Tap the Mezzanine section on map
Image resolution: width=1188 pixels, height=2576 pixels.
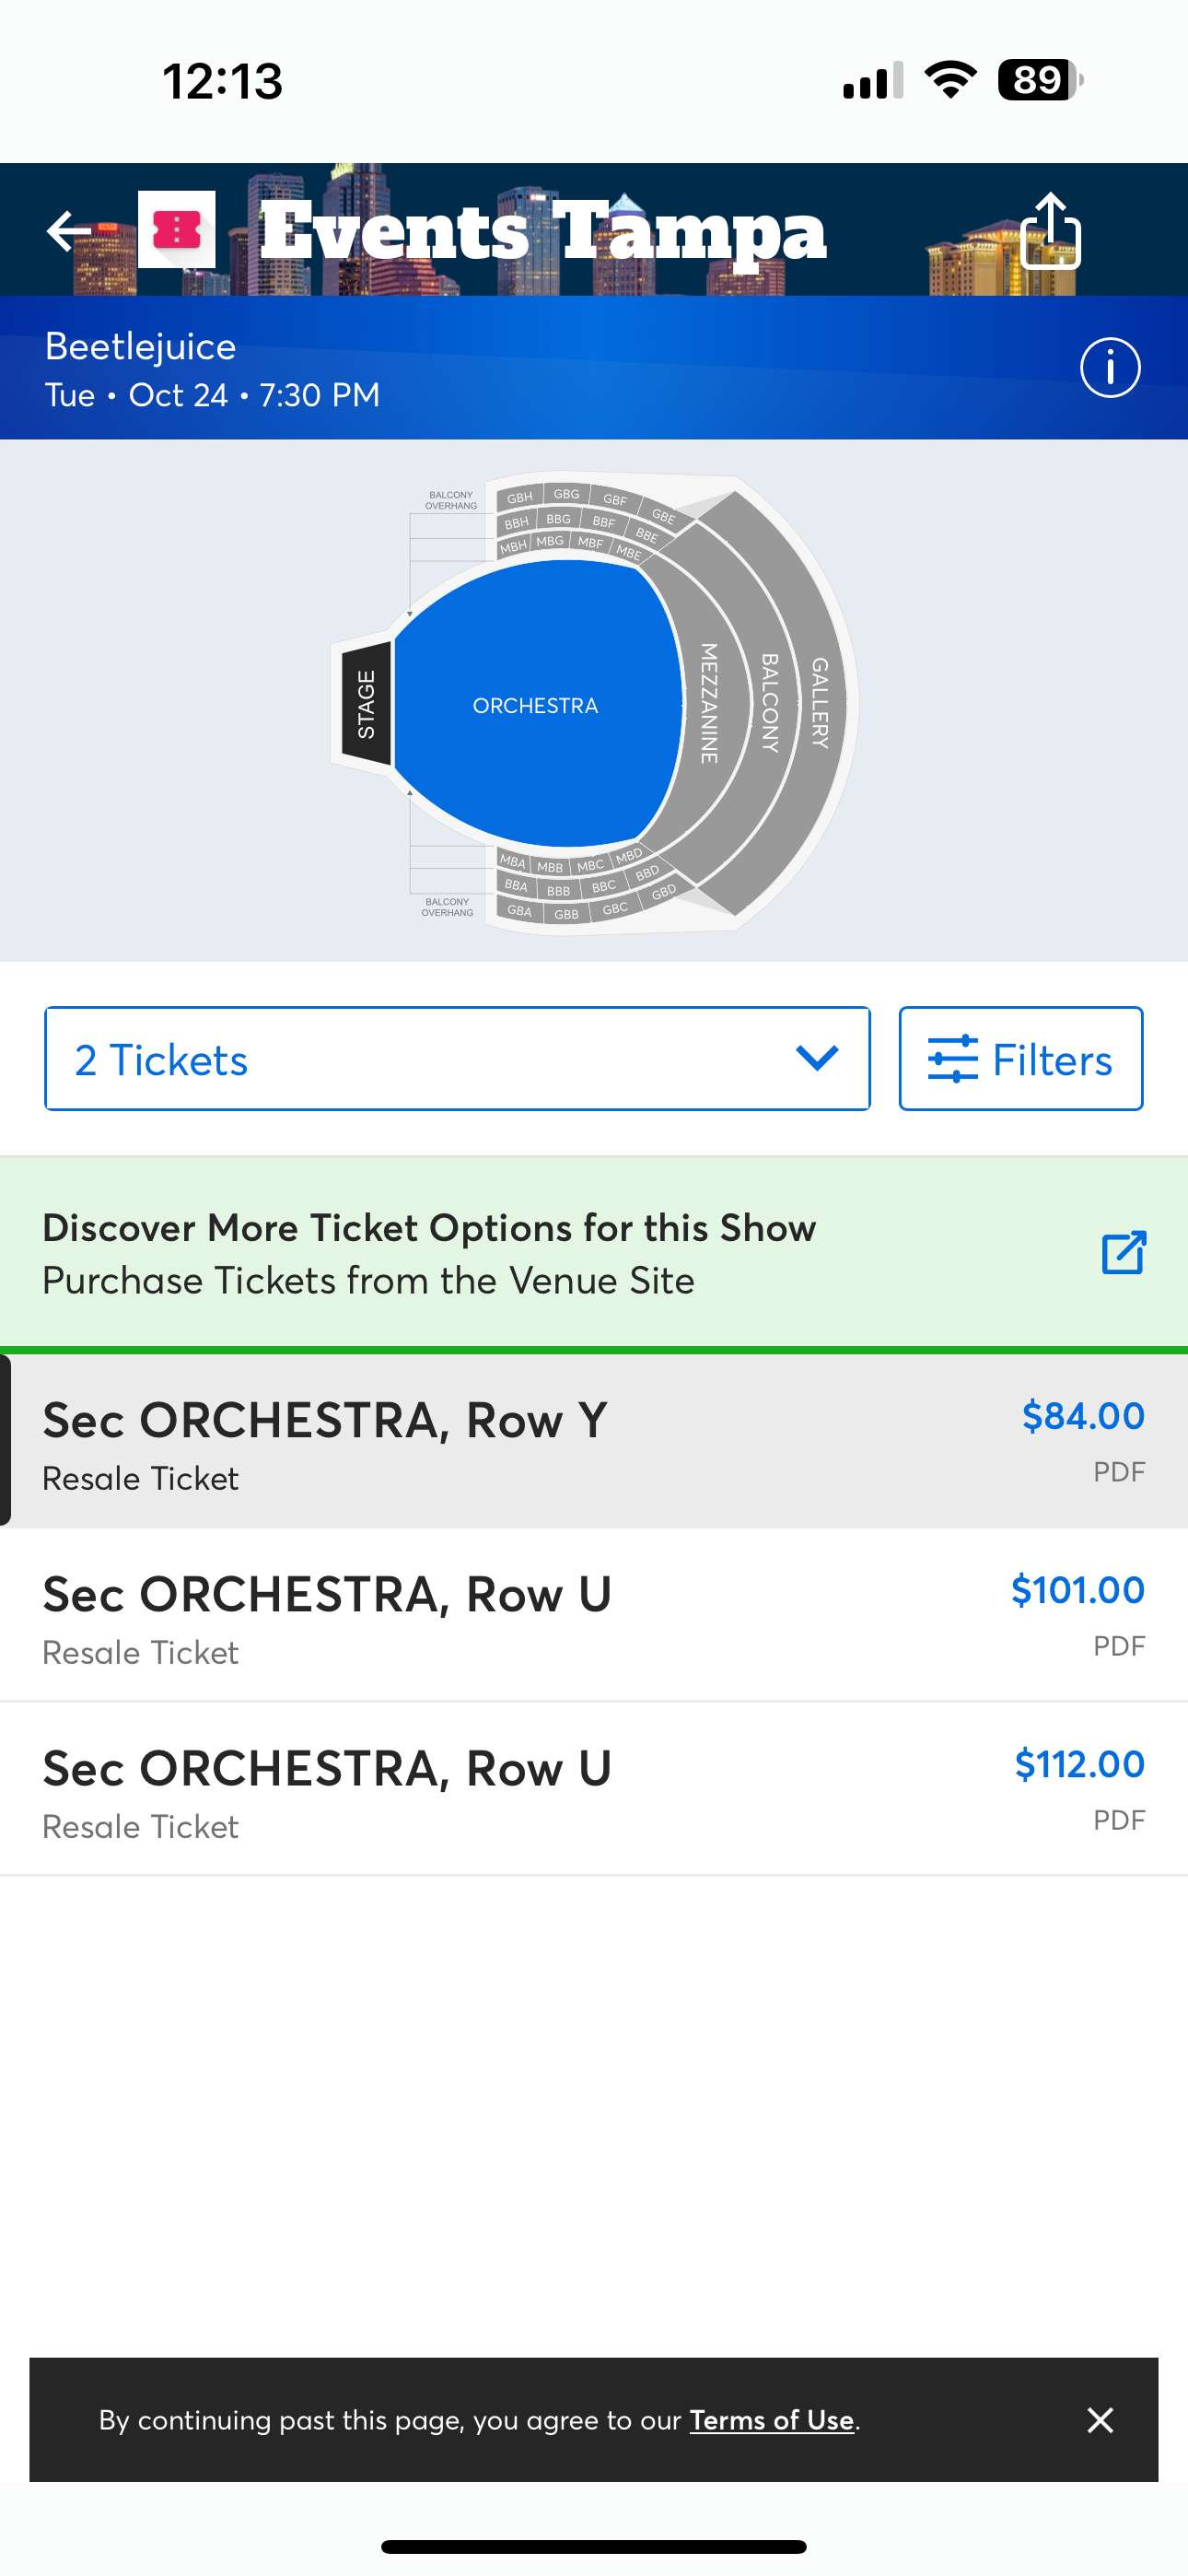(x=710, y=703)
